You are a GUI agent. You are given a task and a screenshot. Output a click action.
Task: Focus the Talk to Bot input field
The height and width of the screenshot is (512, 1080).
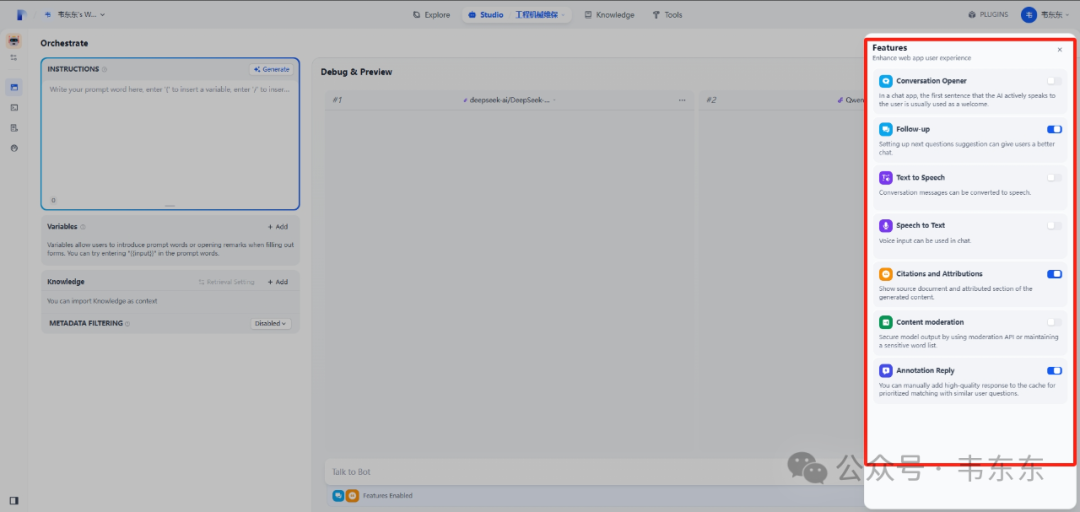tap(551, 472)
